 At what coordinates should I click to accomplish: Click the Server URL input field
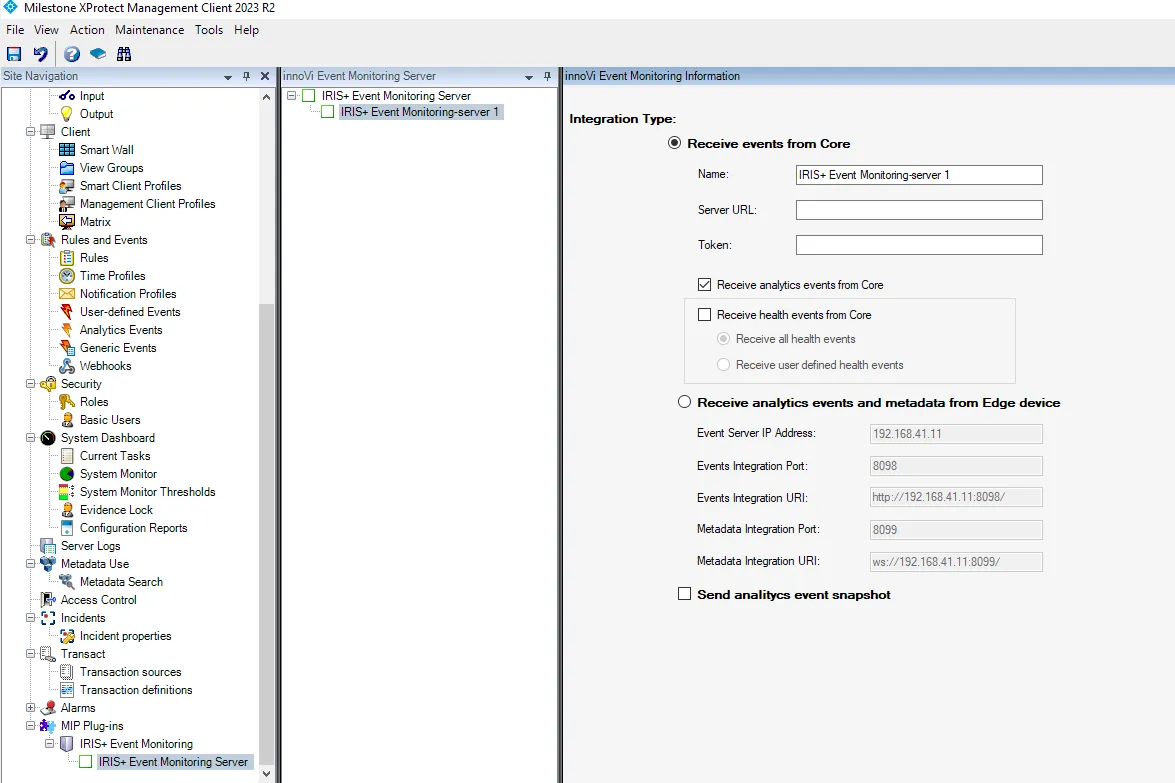pos(919,210)
